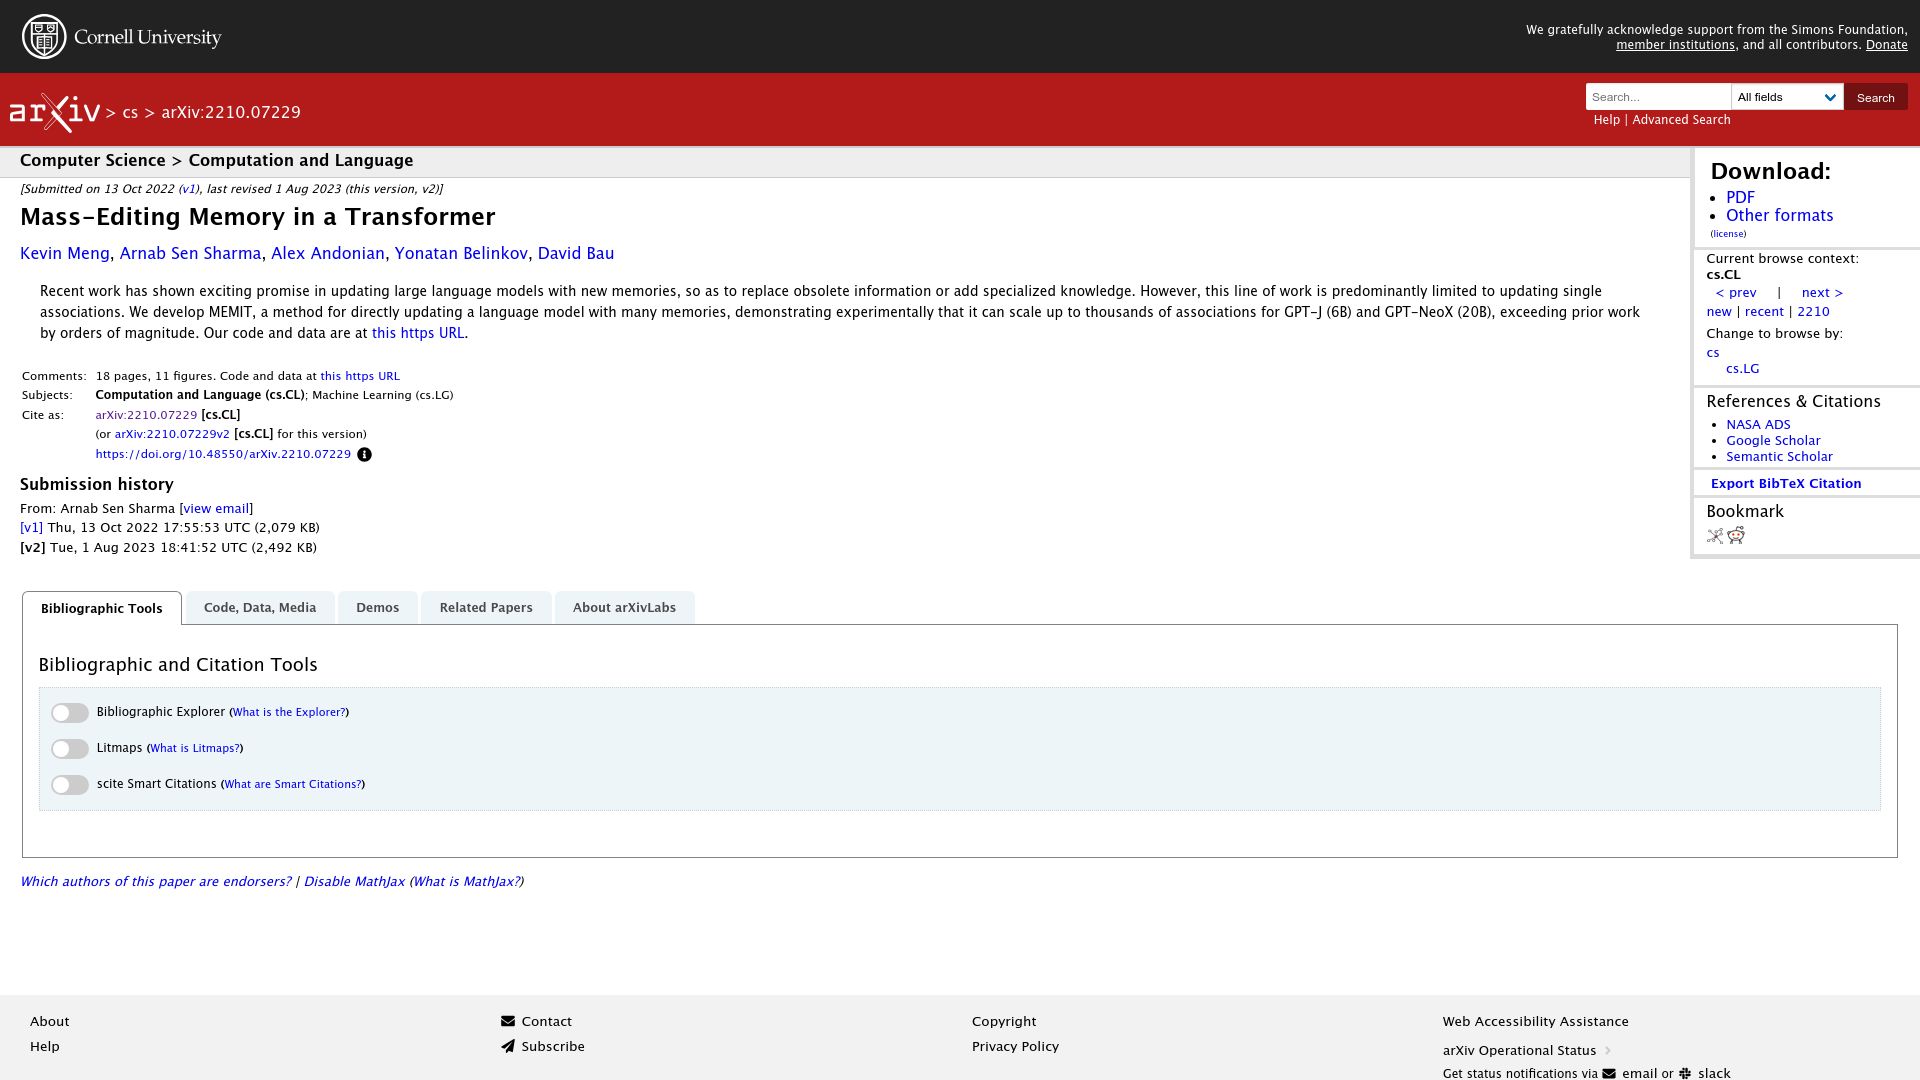Select the Related Papers tab
The image size is (1920, 1080).
(x=486, y=608)
